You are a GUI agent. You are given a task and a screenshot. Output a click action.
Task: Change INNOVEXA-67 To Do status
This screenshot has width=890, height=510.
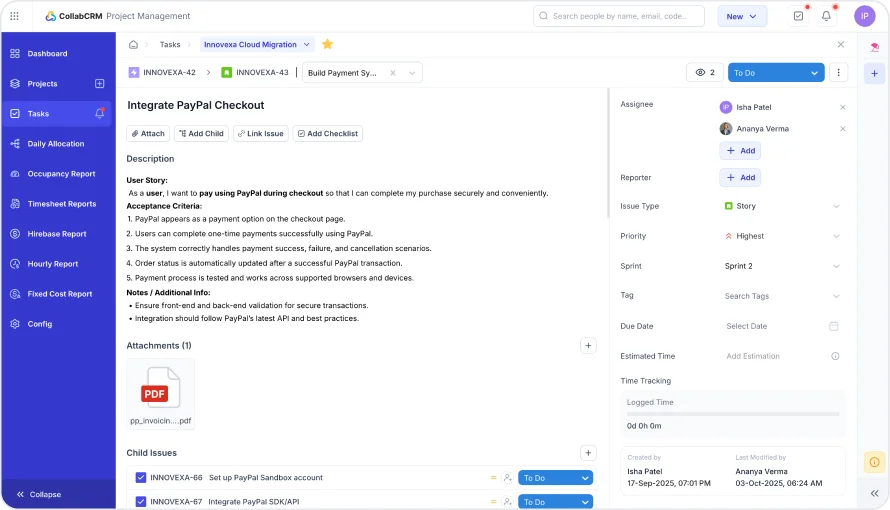[555, 501]
